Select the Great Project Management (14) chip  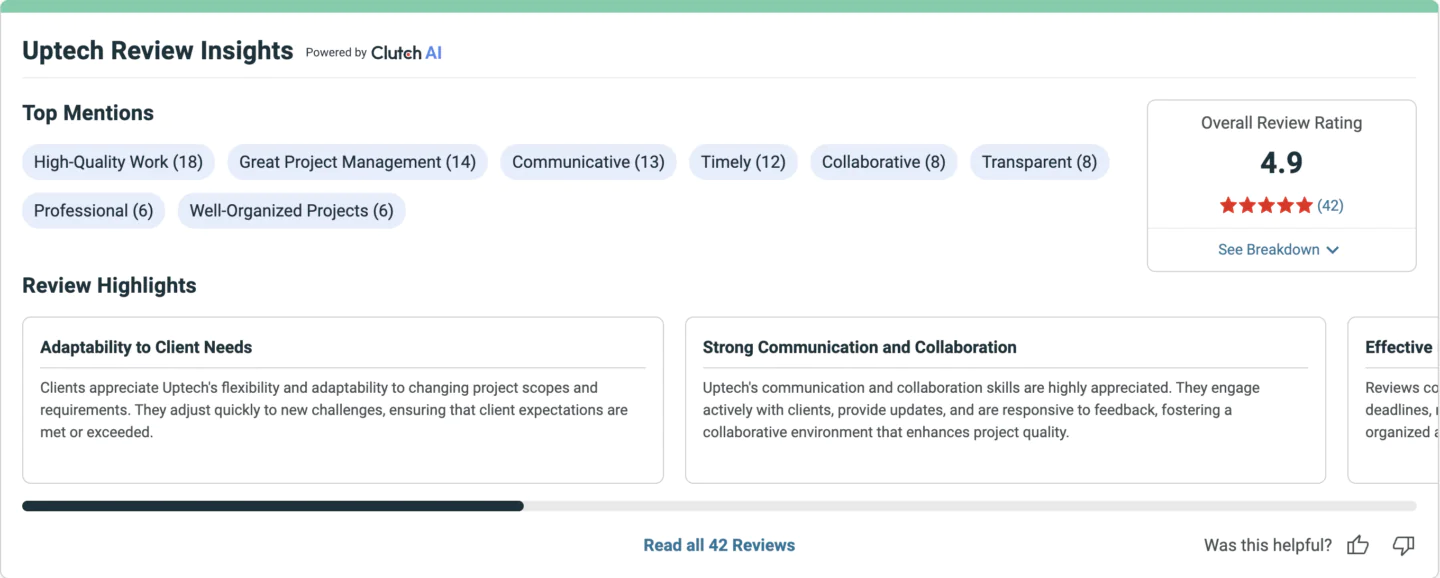tap(357, 162)
